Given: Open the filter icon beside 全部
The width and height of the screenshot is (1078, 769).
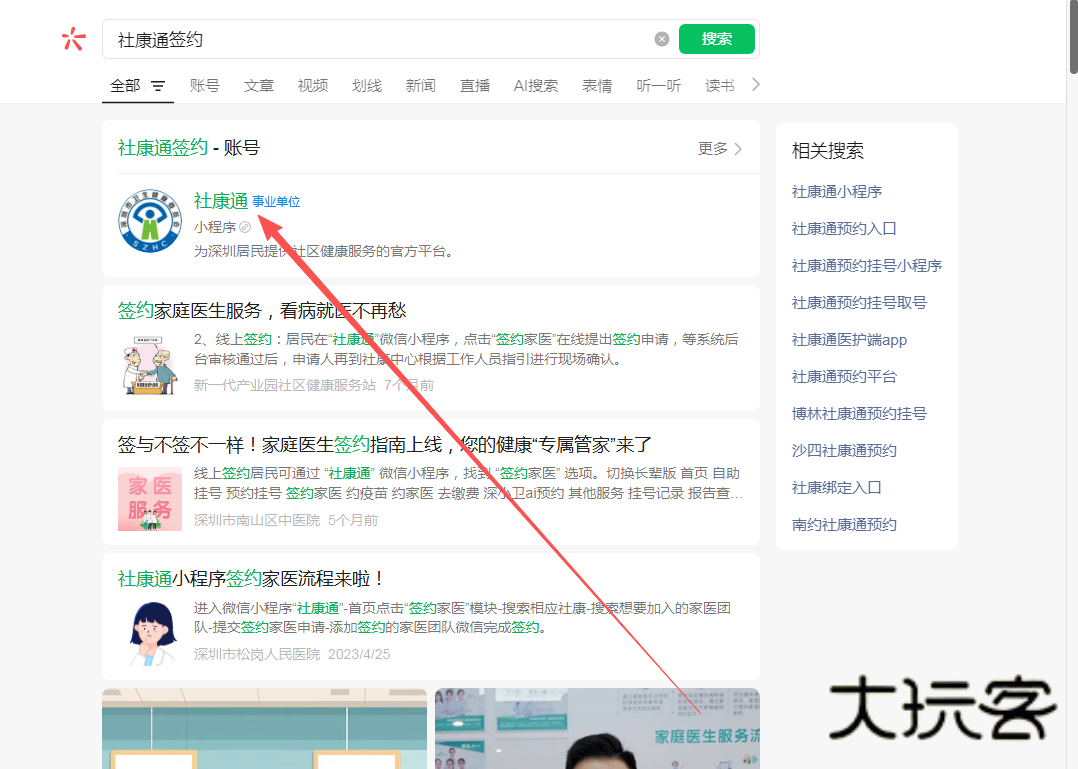Looking at the screenshot, I should (x=158, y=86).
